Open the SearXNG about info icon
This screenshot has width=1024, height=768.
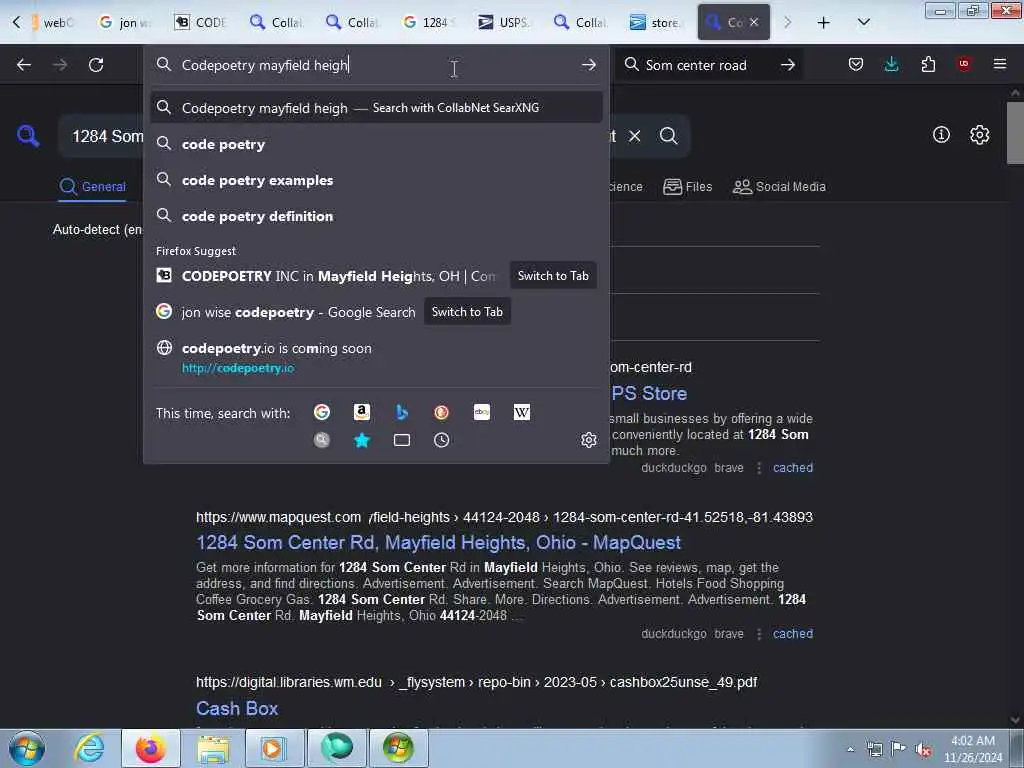941,135
